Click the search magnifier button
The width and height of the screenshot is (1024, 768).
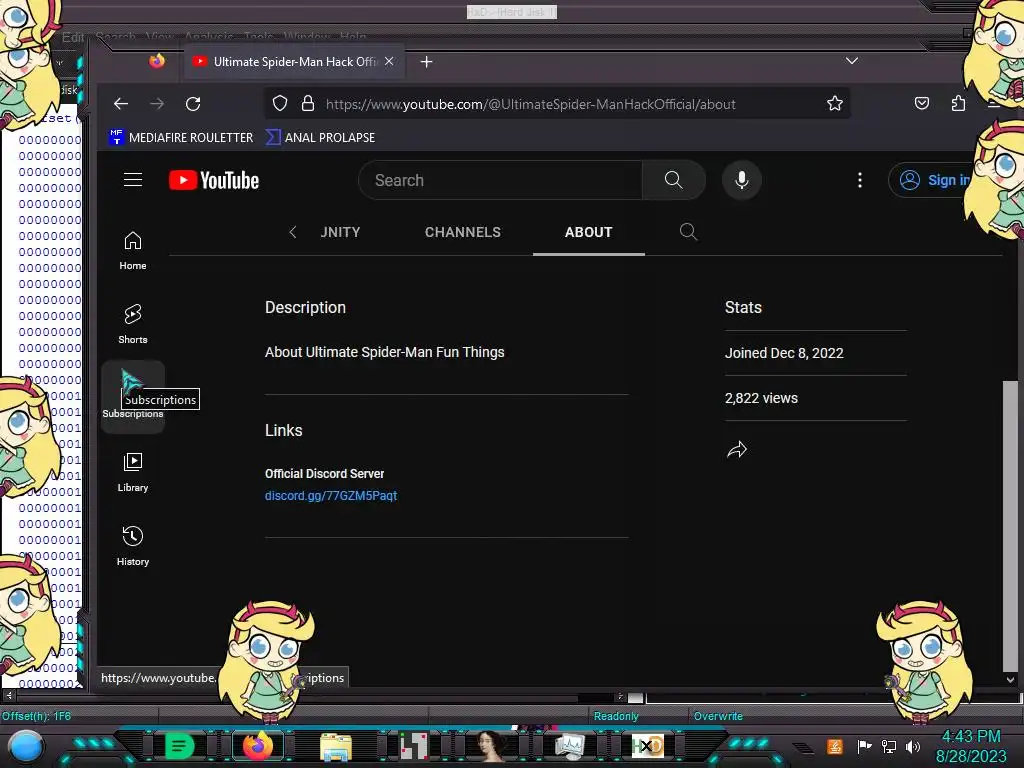(673, 180)
